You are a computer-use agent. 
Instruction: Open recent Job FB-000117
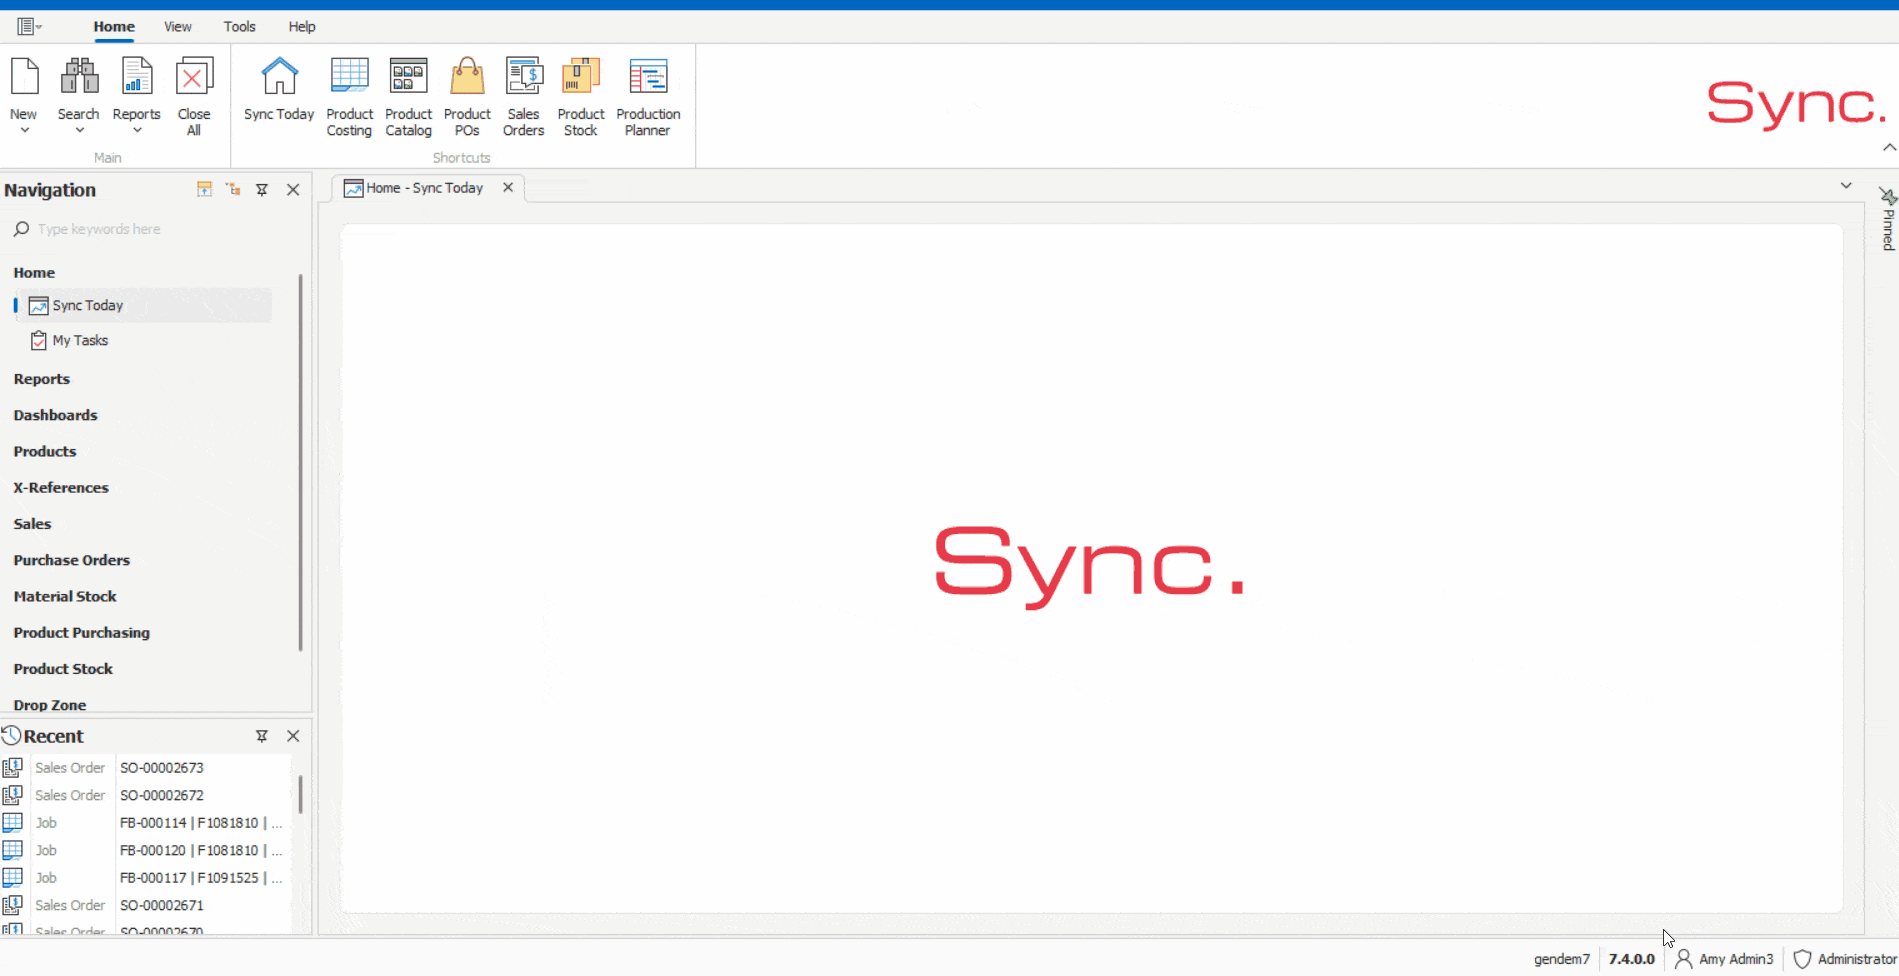point(146,878)
